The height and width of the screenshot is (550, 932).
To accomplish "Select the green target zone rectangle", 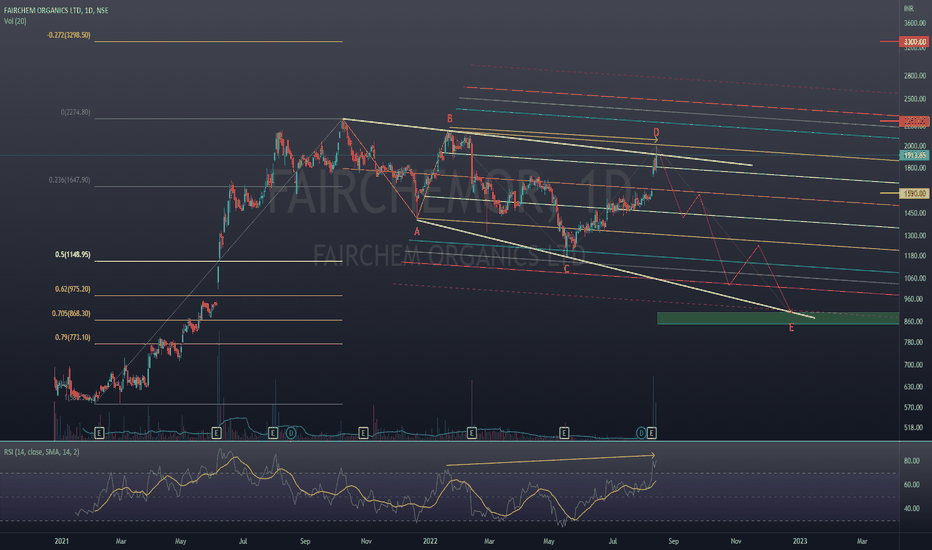I will (x=778, y=318).
